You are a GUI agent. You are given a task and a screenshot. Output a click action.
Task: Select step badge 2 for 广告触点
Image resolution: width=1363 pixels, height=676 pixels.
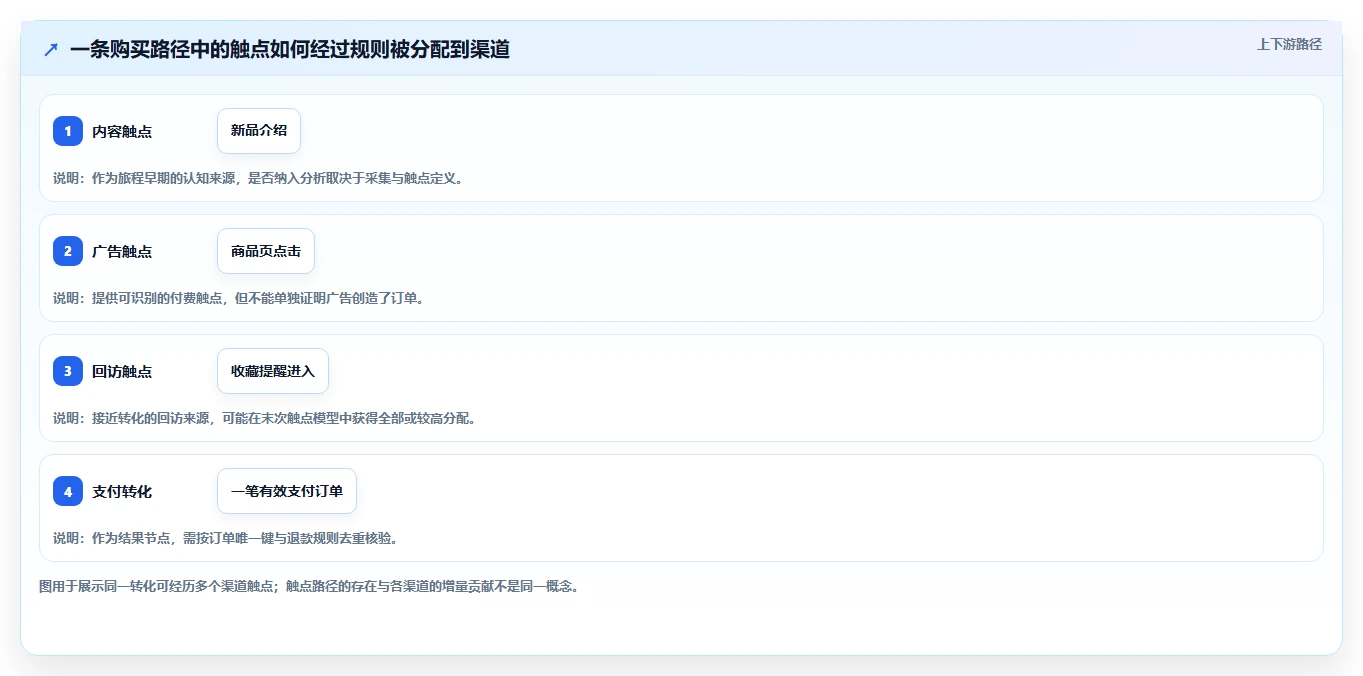pos(68,251)
